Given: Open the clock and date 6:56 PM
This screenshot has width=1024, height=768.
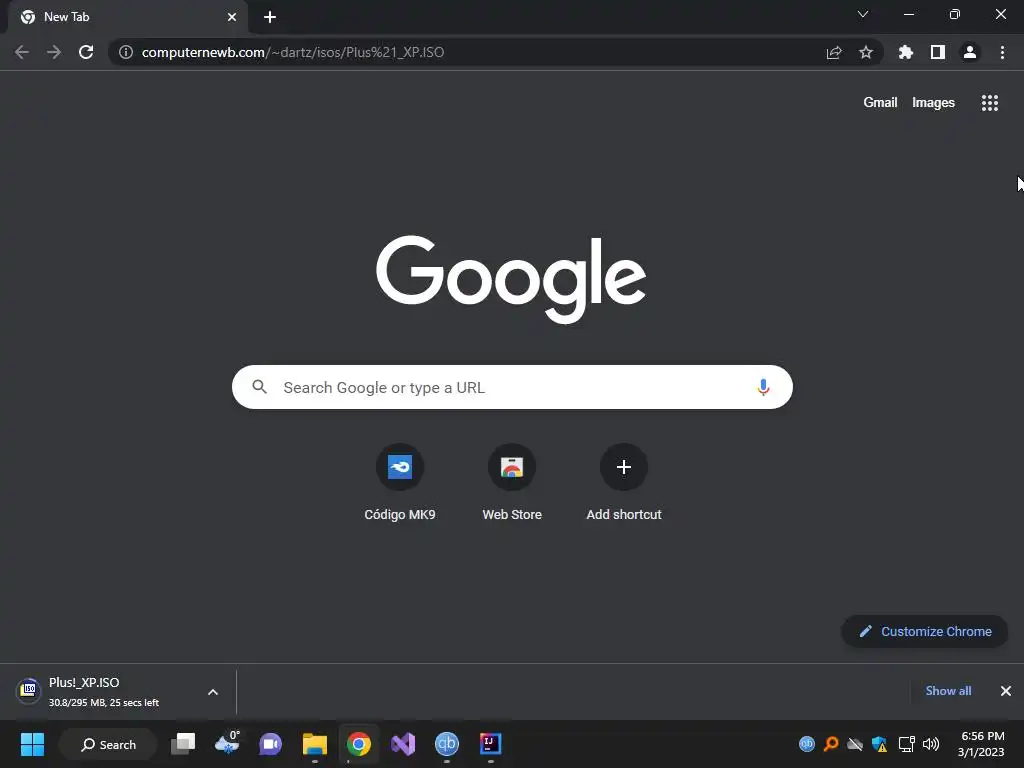Looking at the screenshot, I should 981,744.
